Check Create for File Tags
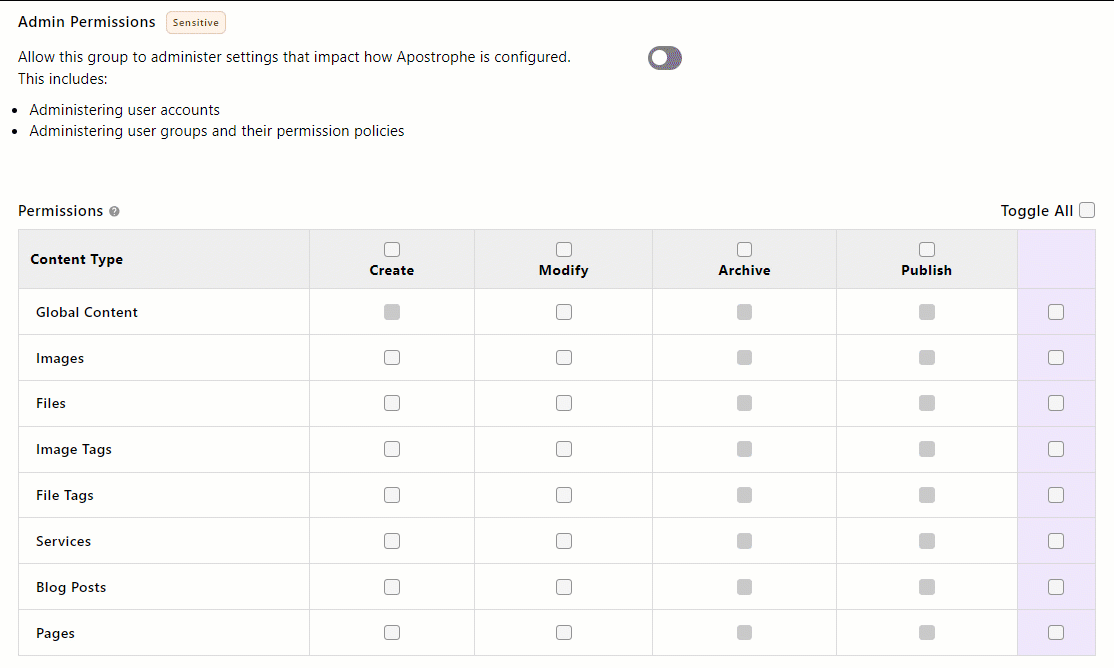 (x=391, y=495)
